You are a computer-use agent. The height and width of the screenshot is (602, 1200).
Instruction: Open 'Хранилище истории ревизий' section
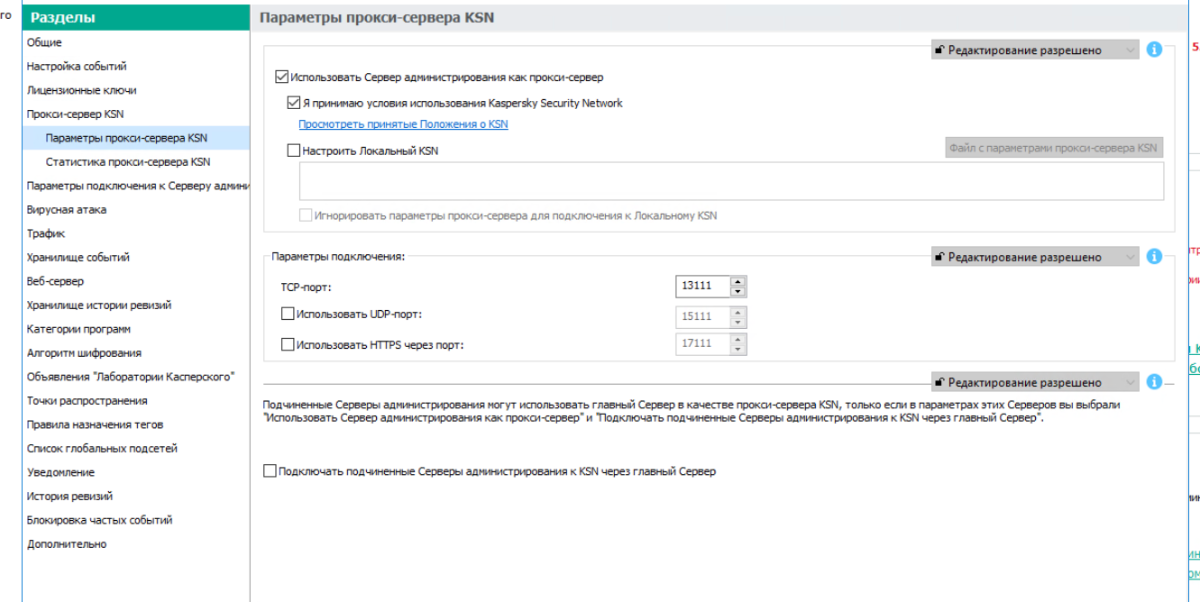pyautogui.click(x=99, y=305)
